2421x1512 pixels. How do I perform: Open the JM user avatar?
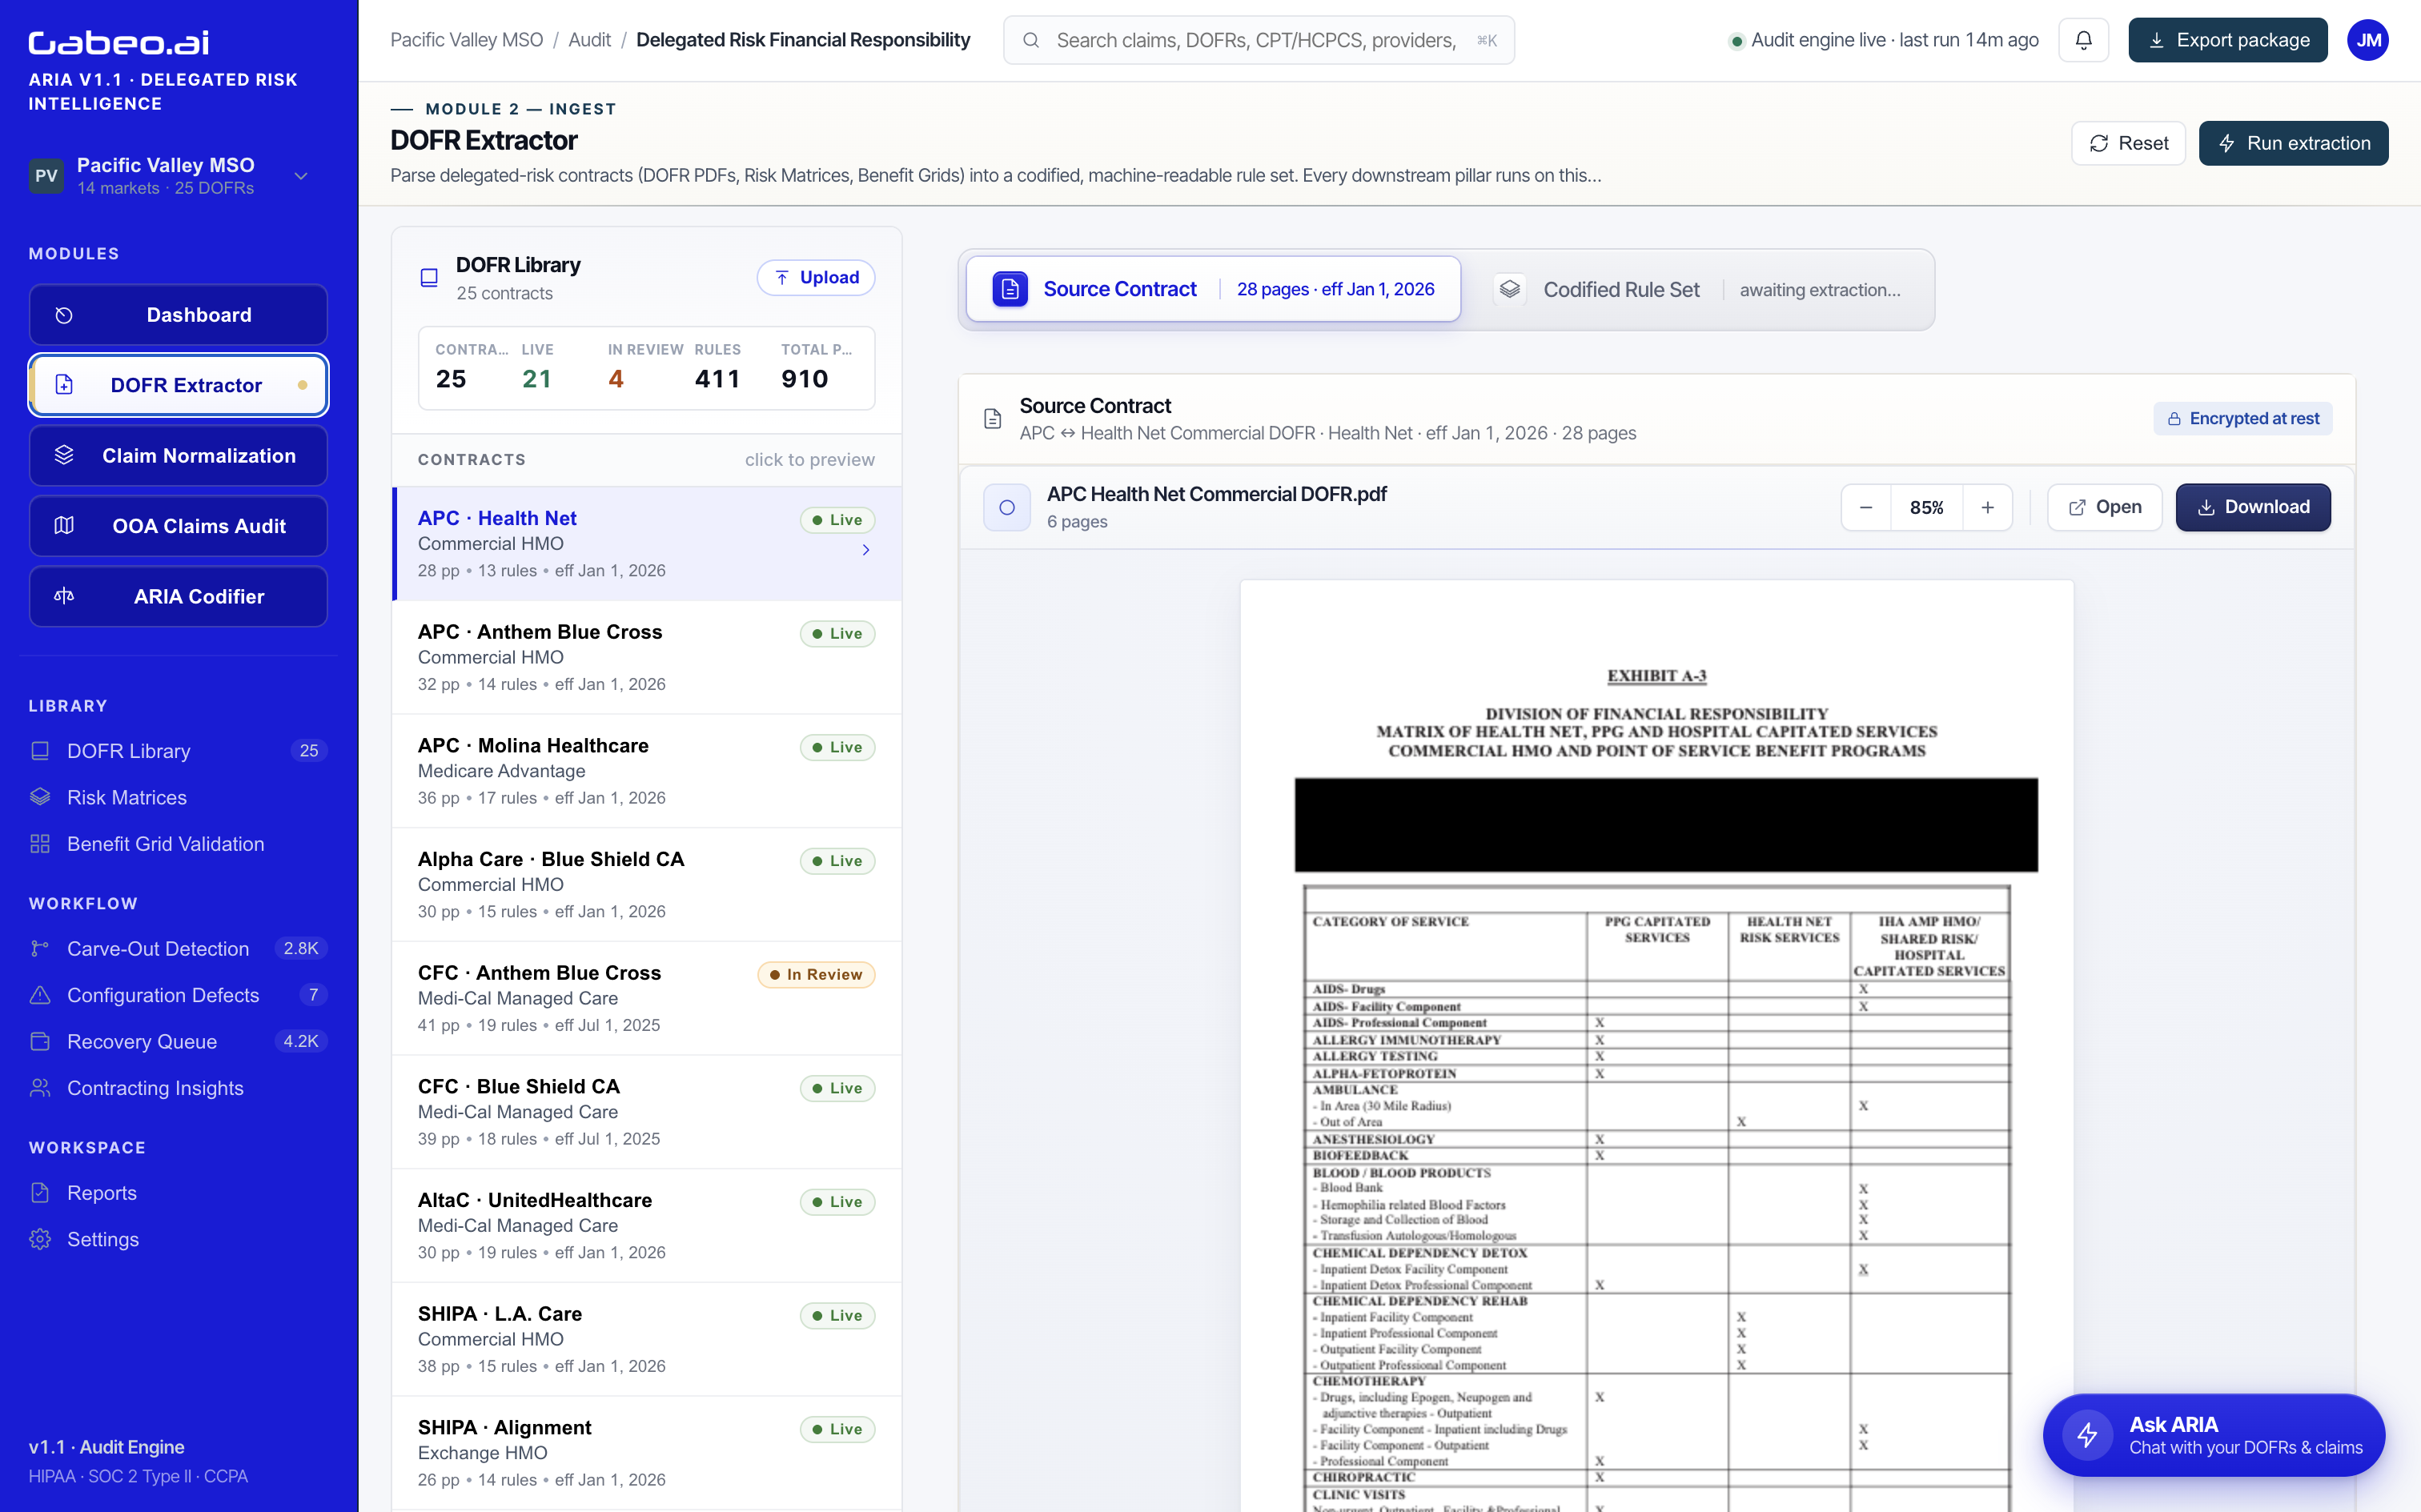2367,40
